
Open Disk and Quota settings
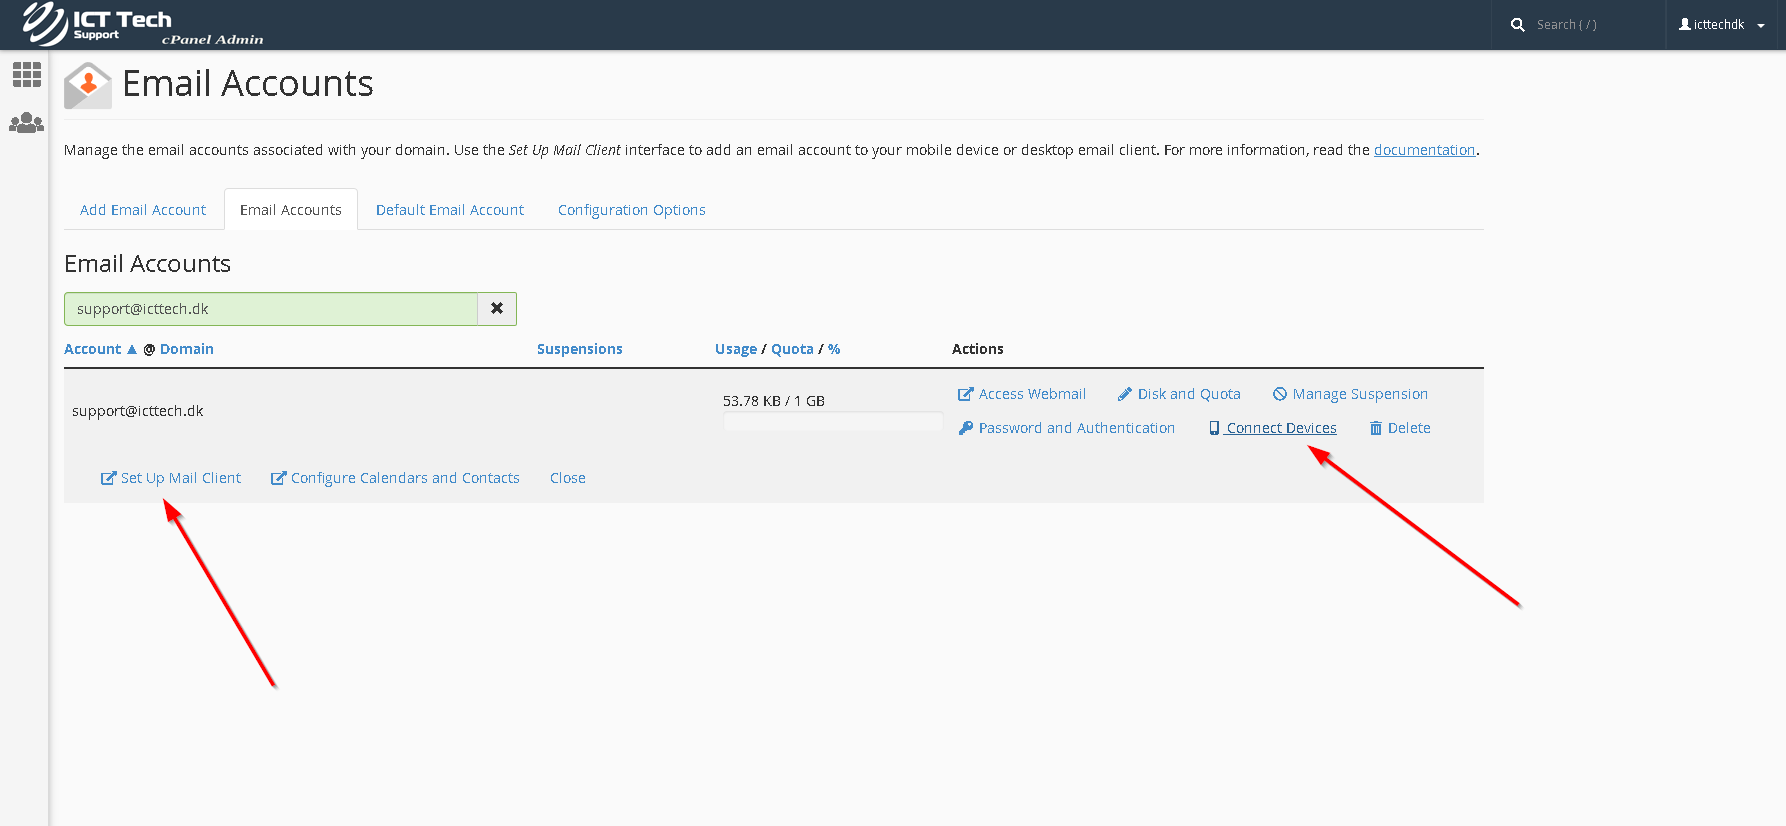pos(1179,394)
